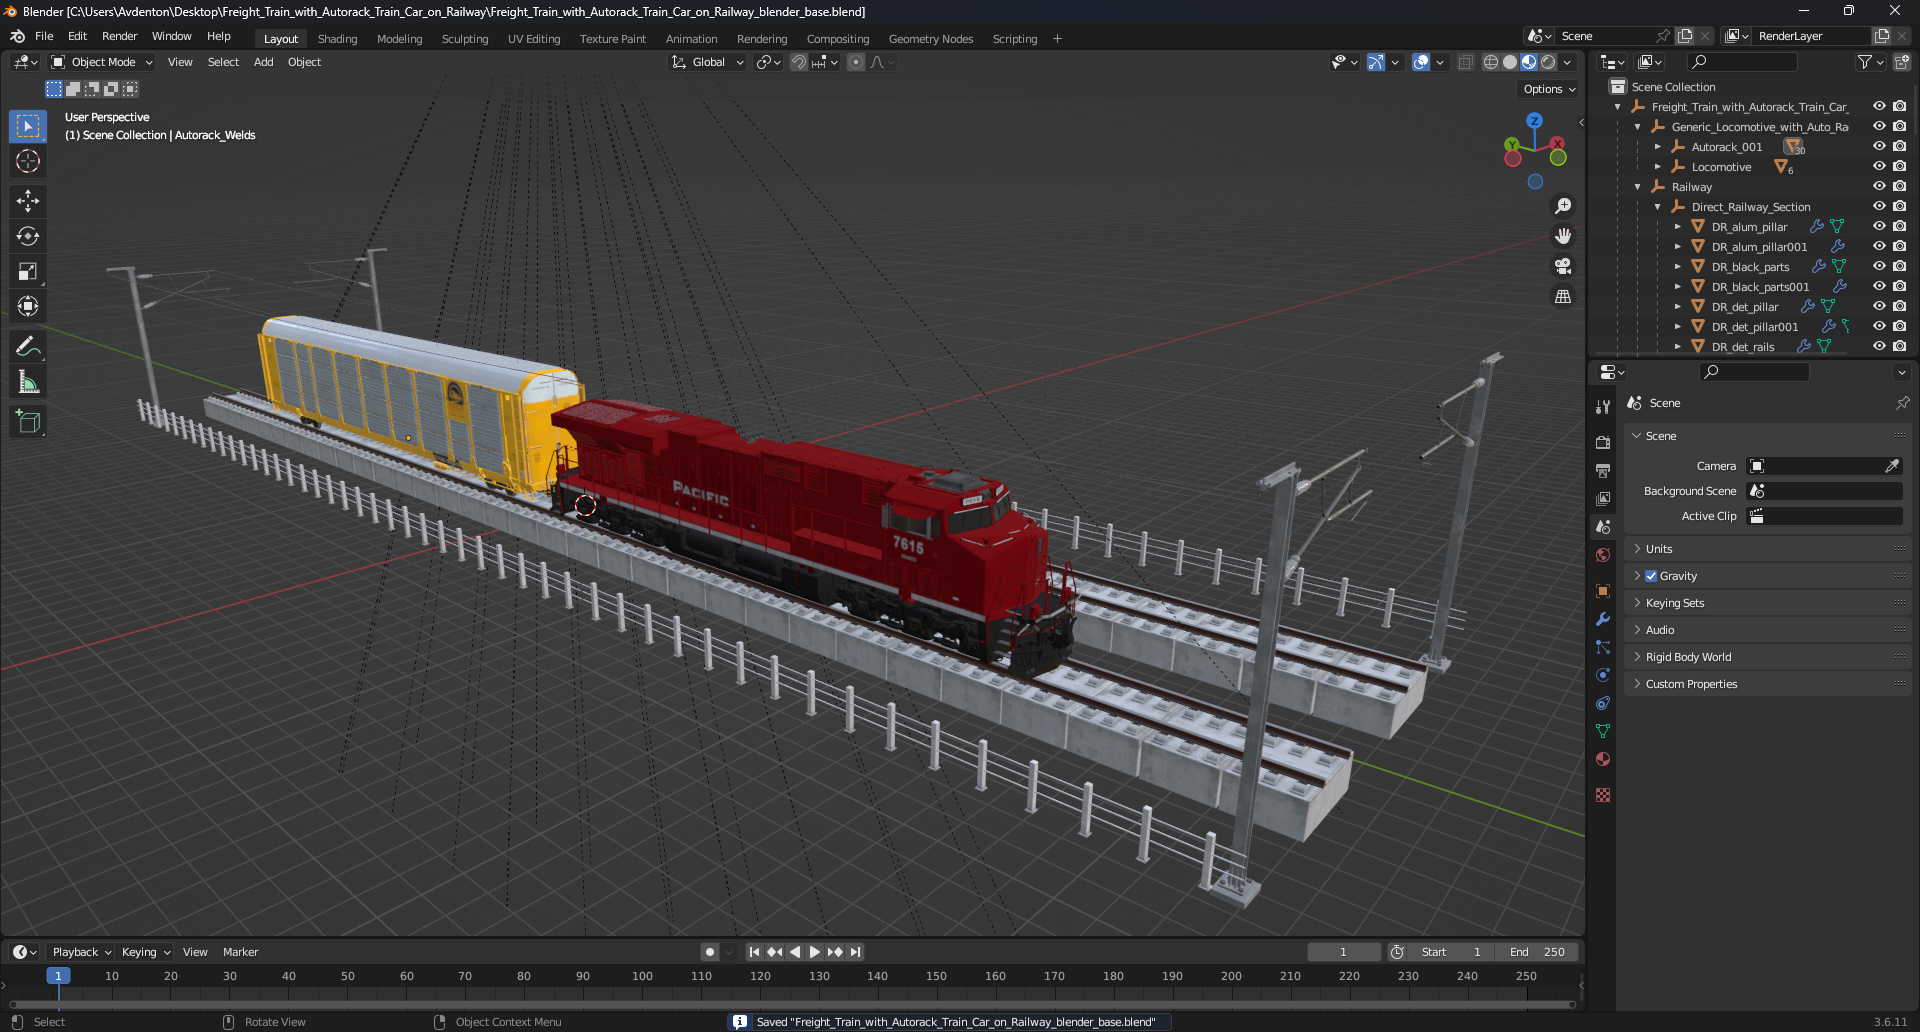Image resolution: width=1920 pixels, height=1032 pixels.
Task: Add a new workspace with plus
Action: coord(1057,39)
